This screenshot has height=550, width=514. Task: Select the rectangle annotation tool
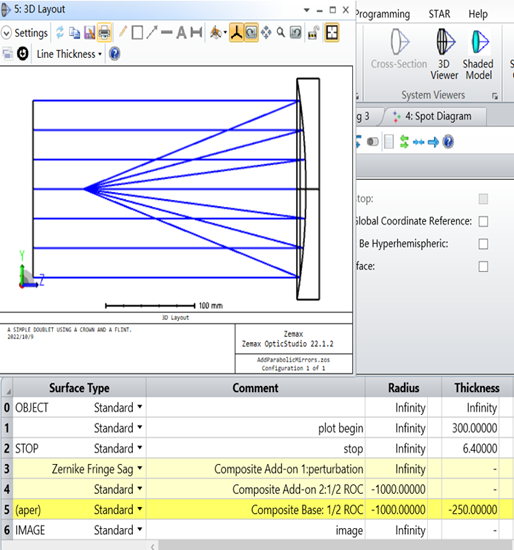[x=137, y=33]
